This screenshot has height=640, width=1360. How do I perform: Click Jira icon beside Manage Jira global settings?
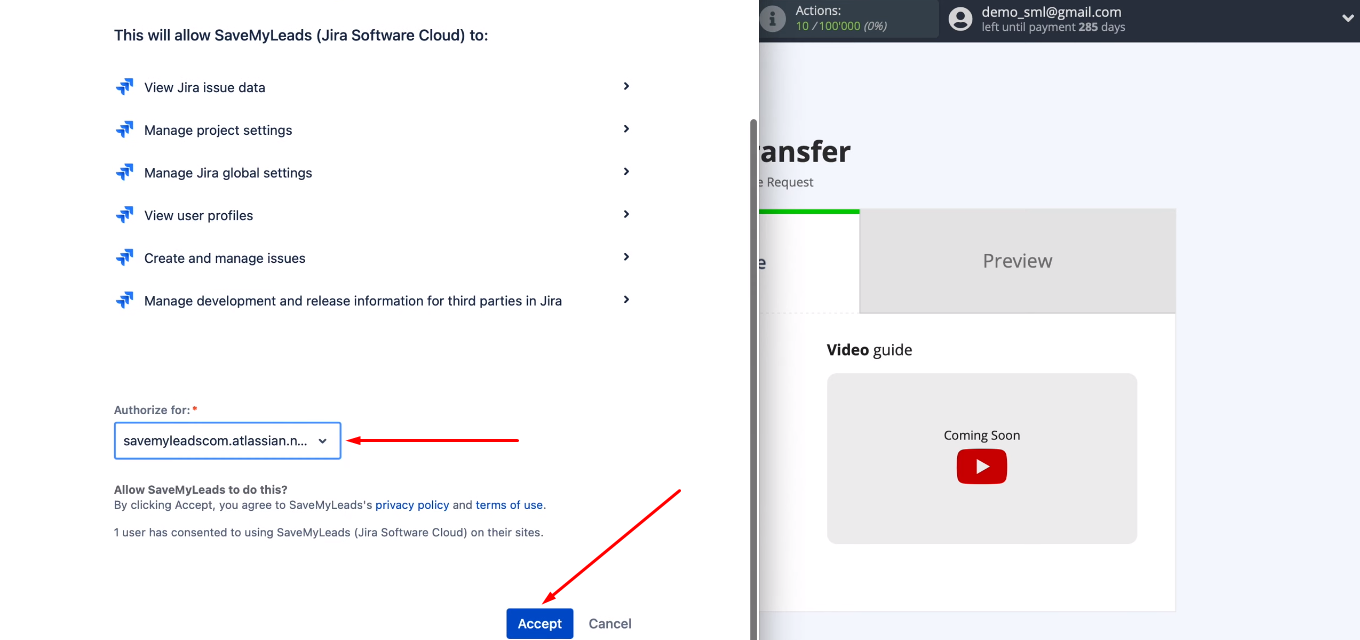click(125, 172)
